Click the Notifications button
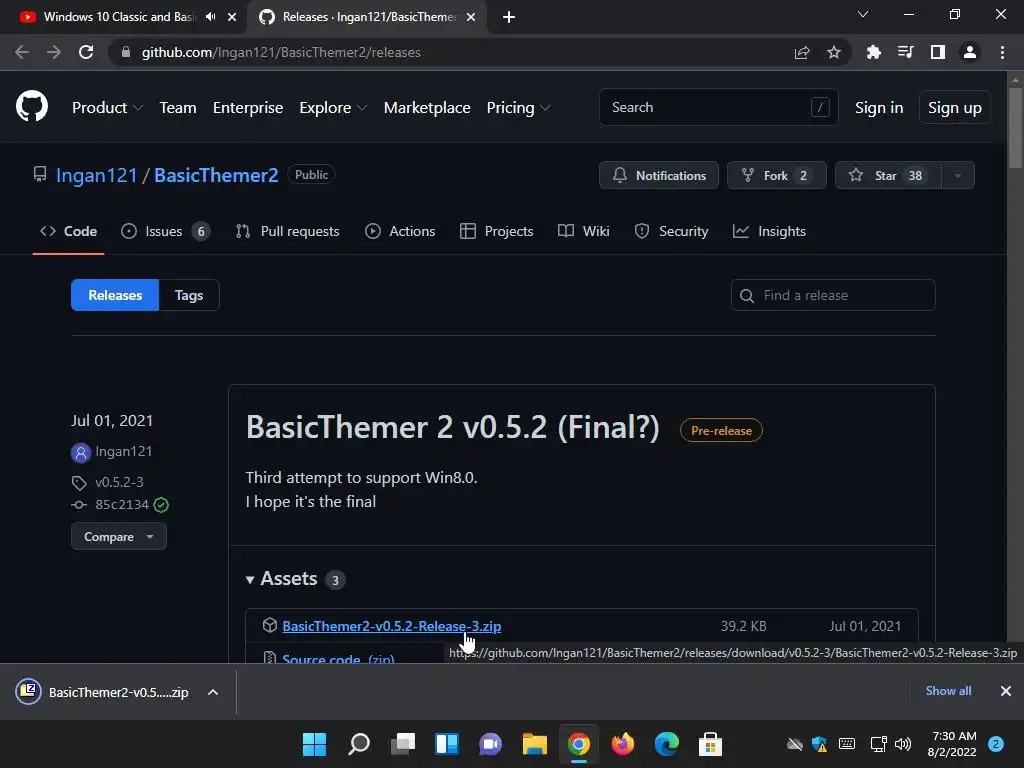The width and height of the screenshot is (1024, 768). tap(658, 175)
